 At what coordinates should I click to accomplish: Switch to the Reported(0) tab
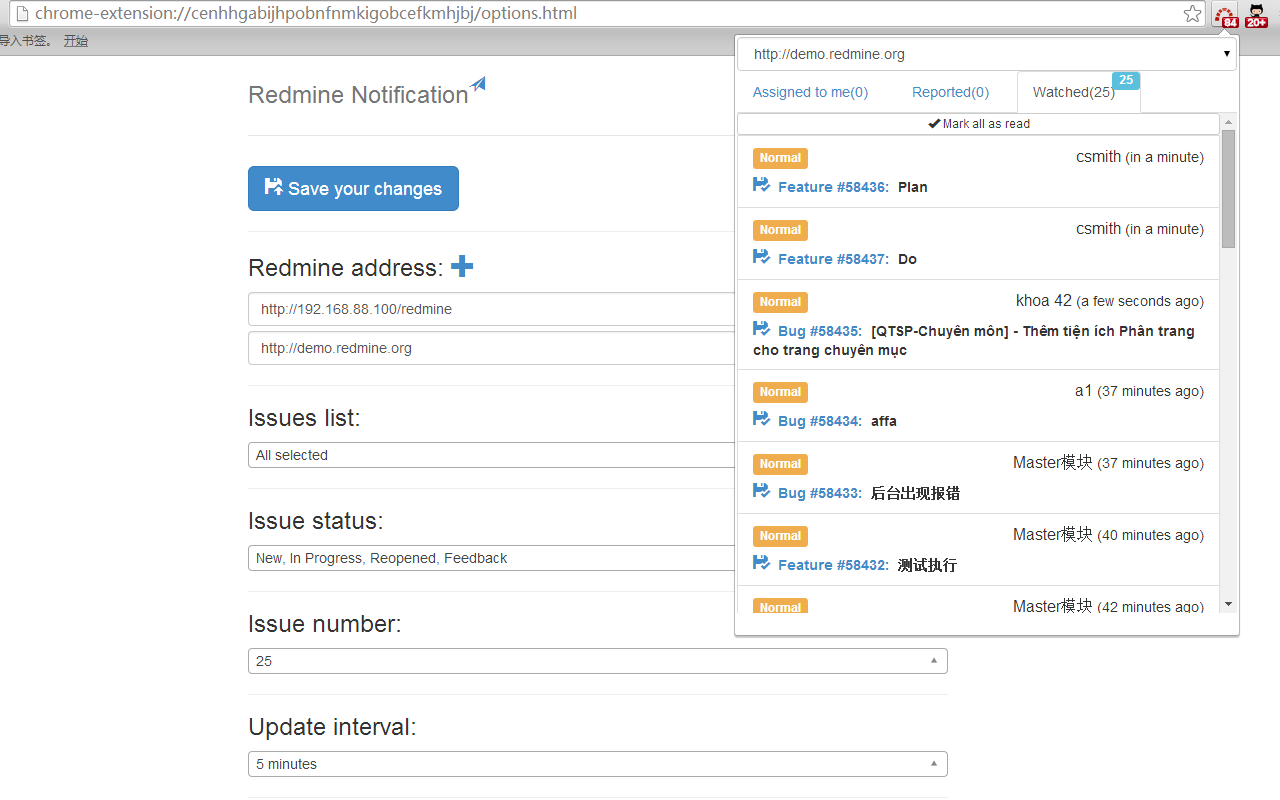pyautogui.click(x=950, y=92)
